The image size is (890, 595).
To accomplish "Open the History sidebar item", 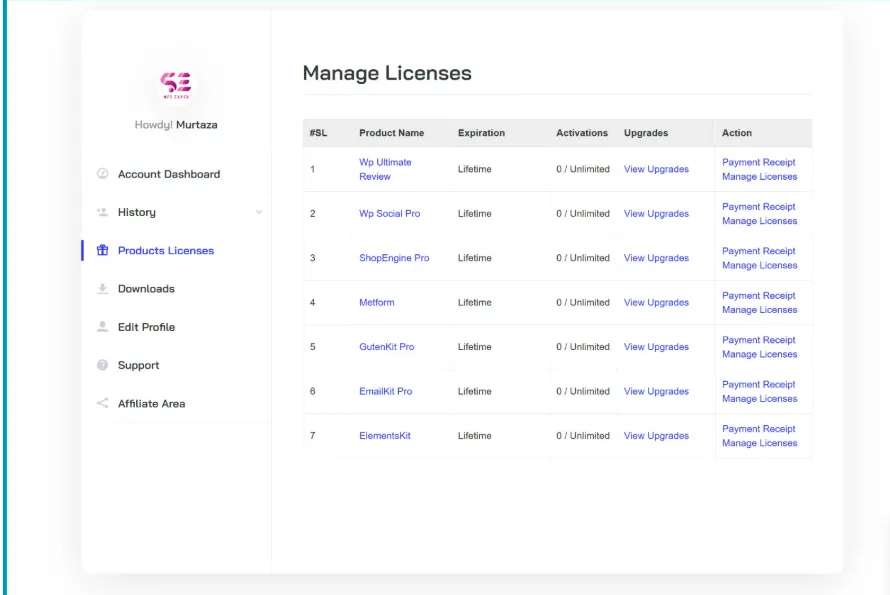I will click(137, 212).
